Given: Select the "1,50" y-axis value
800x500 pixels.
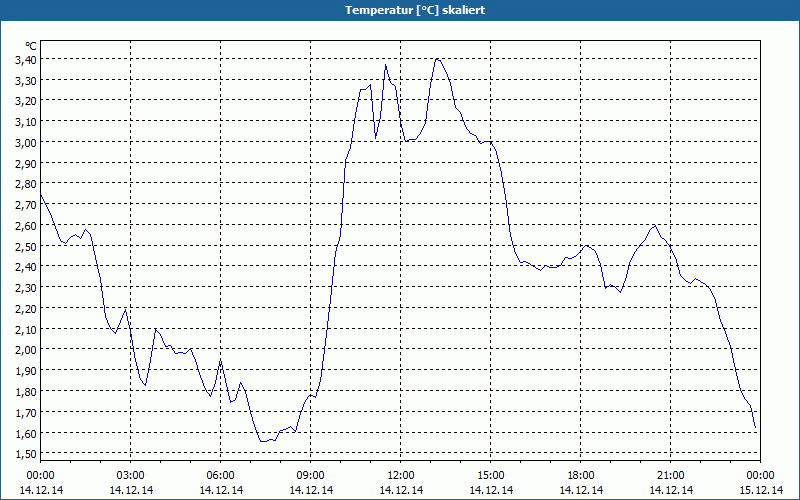Looking at the screenshot, I should pos(26,454).
